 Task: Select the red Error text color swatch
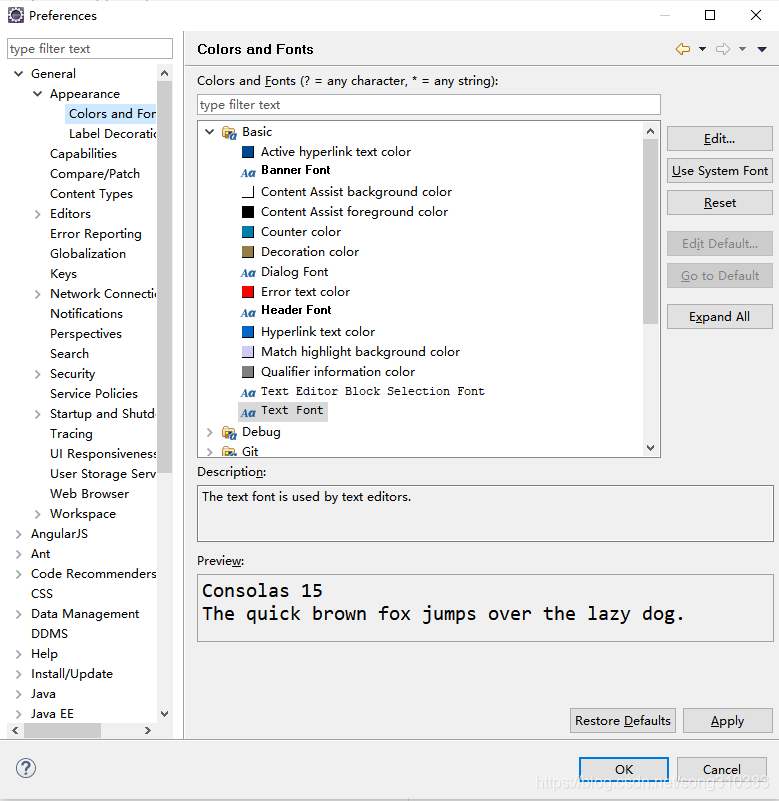[x=248, y=292]
